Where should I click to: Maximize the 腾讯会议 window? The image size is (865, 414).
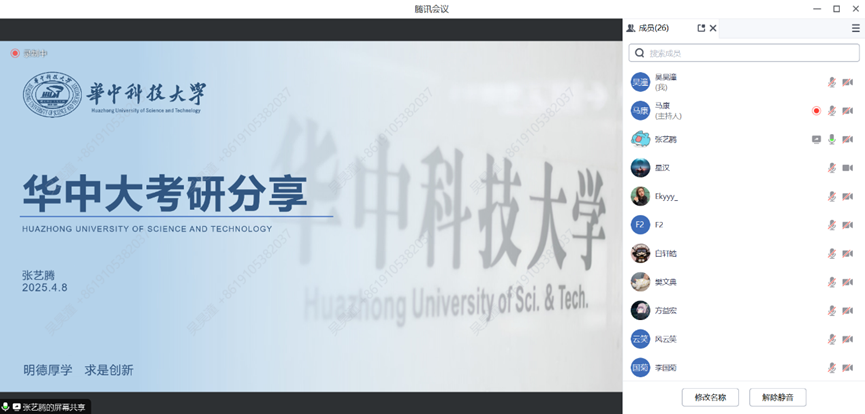click(x=836, y=9)
